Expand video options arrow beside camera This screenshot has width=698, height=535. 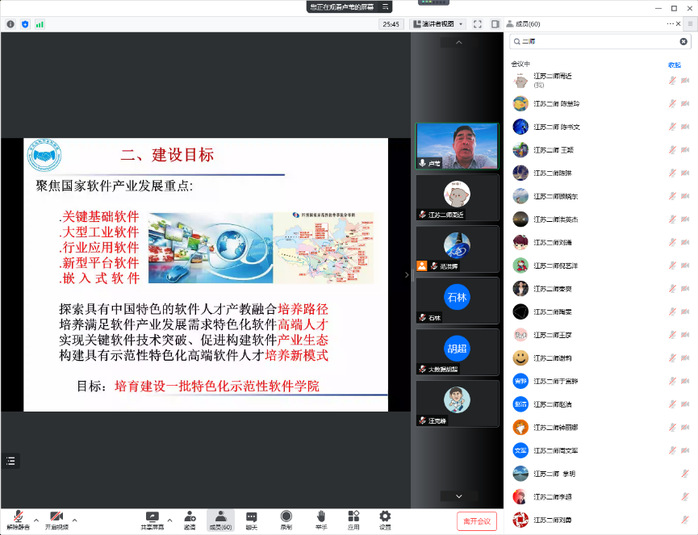(75, 520)
